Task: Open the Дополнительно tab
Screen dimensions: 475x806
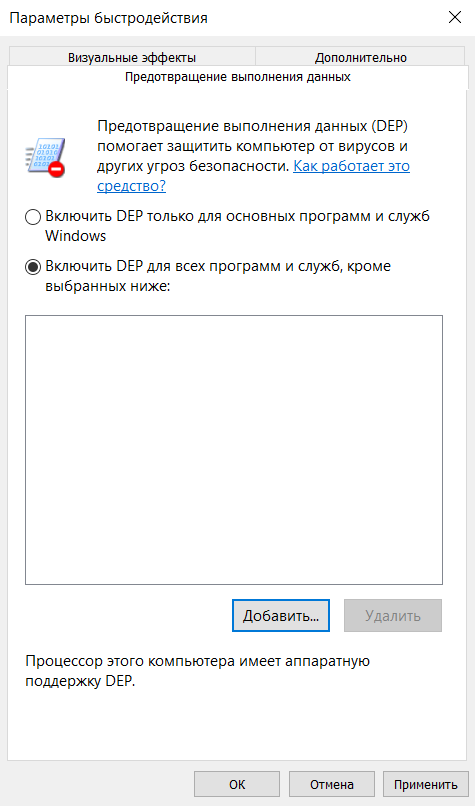Action: [361, 57]
